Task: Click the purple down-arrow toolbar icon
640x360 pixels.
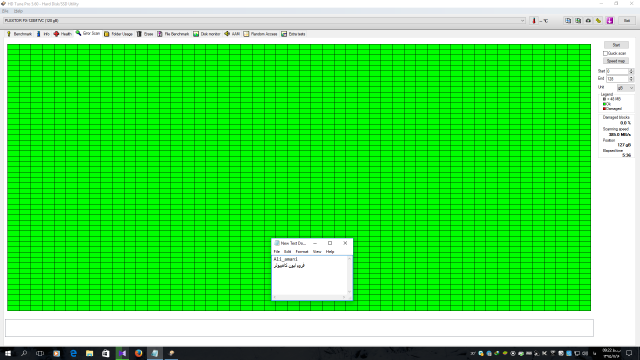Action: pyautogui.click(x=610, y=20)
